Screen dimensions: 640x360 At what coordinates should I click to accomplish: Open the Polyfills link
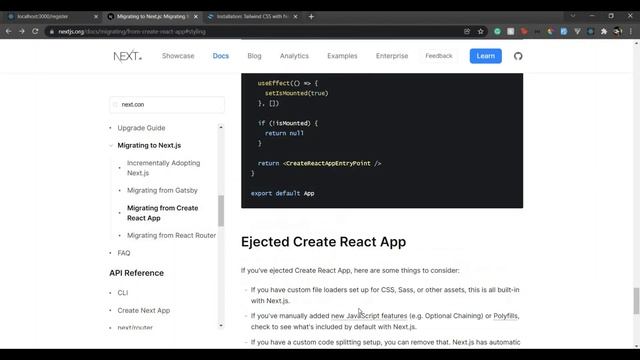point(505,316)
